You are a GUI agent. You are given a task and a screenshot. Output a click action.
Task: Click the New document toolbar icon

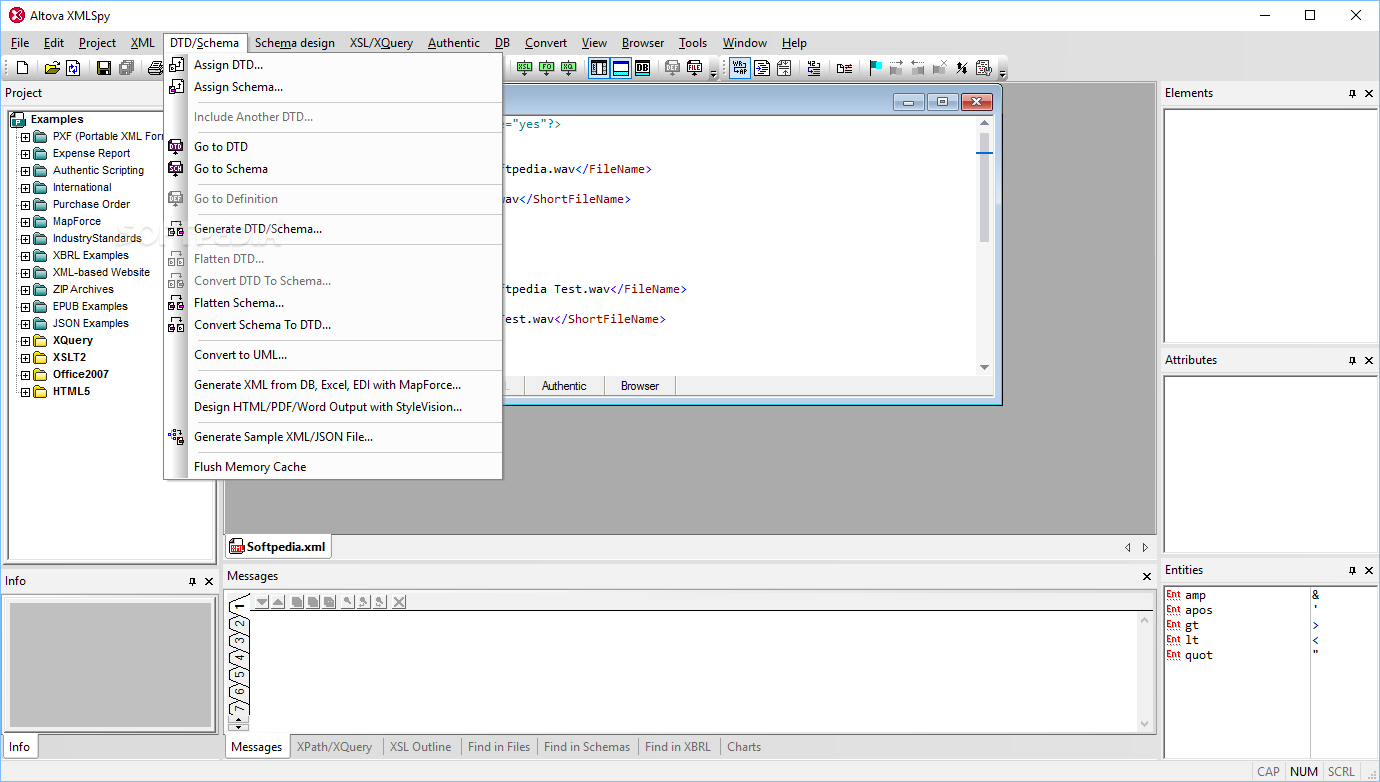(x=22, y=68)
